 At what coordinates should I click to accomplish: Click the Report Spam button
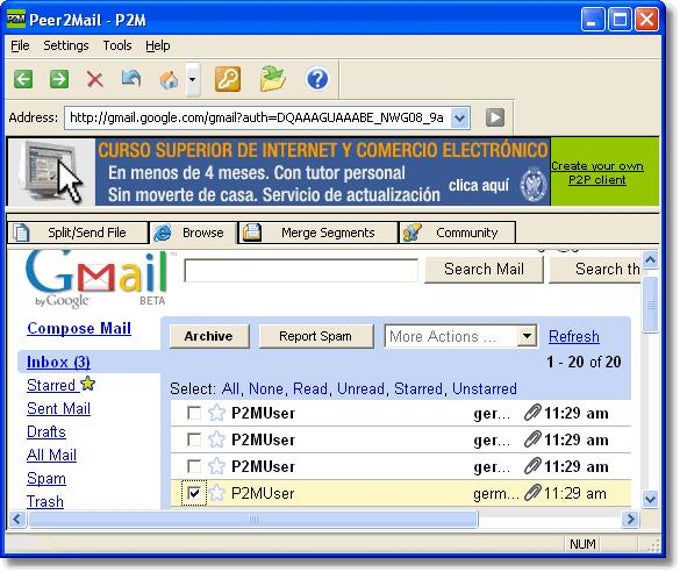coord(316,337)
